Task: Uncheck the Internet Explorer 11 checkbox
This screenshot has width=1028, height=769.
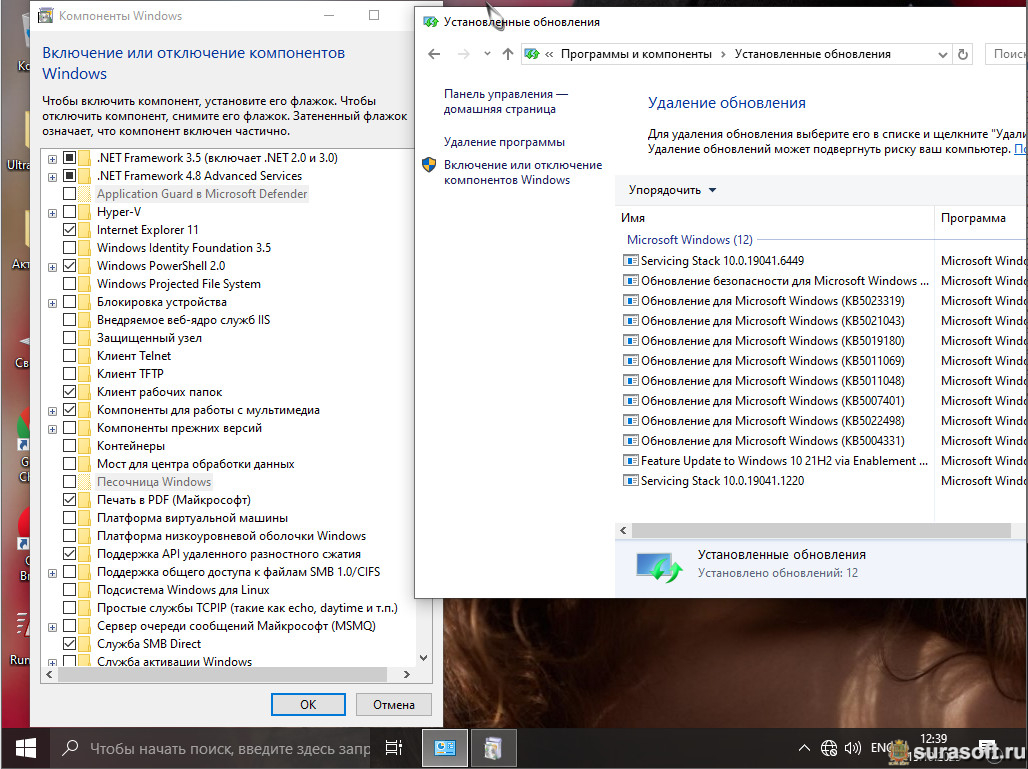Action: click(70, 230)
